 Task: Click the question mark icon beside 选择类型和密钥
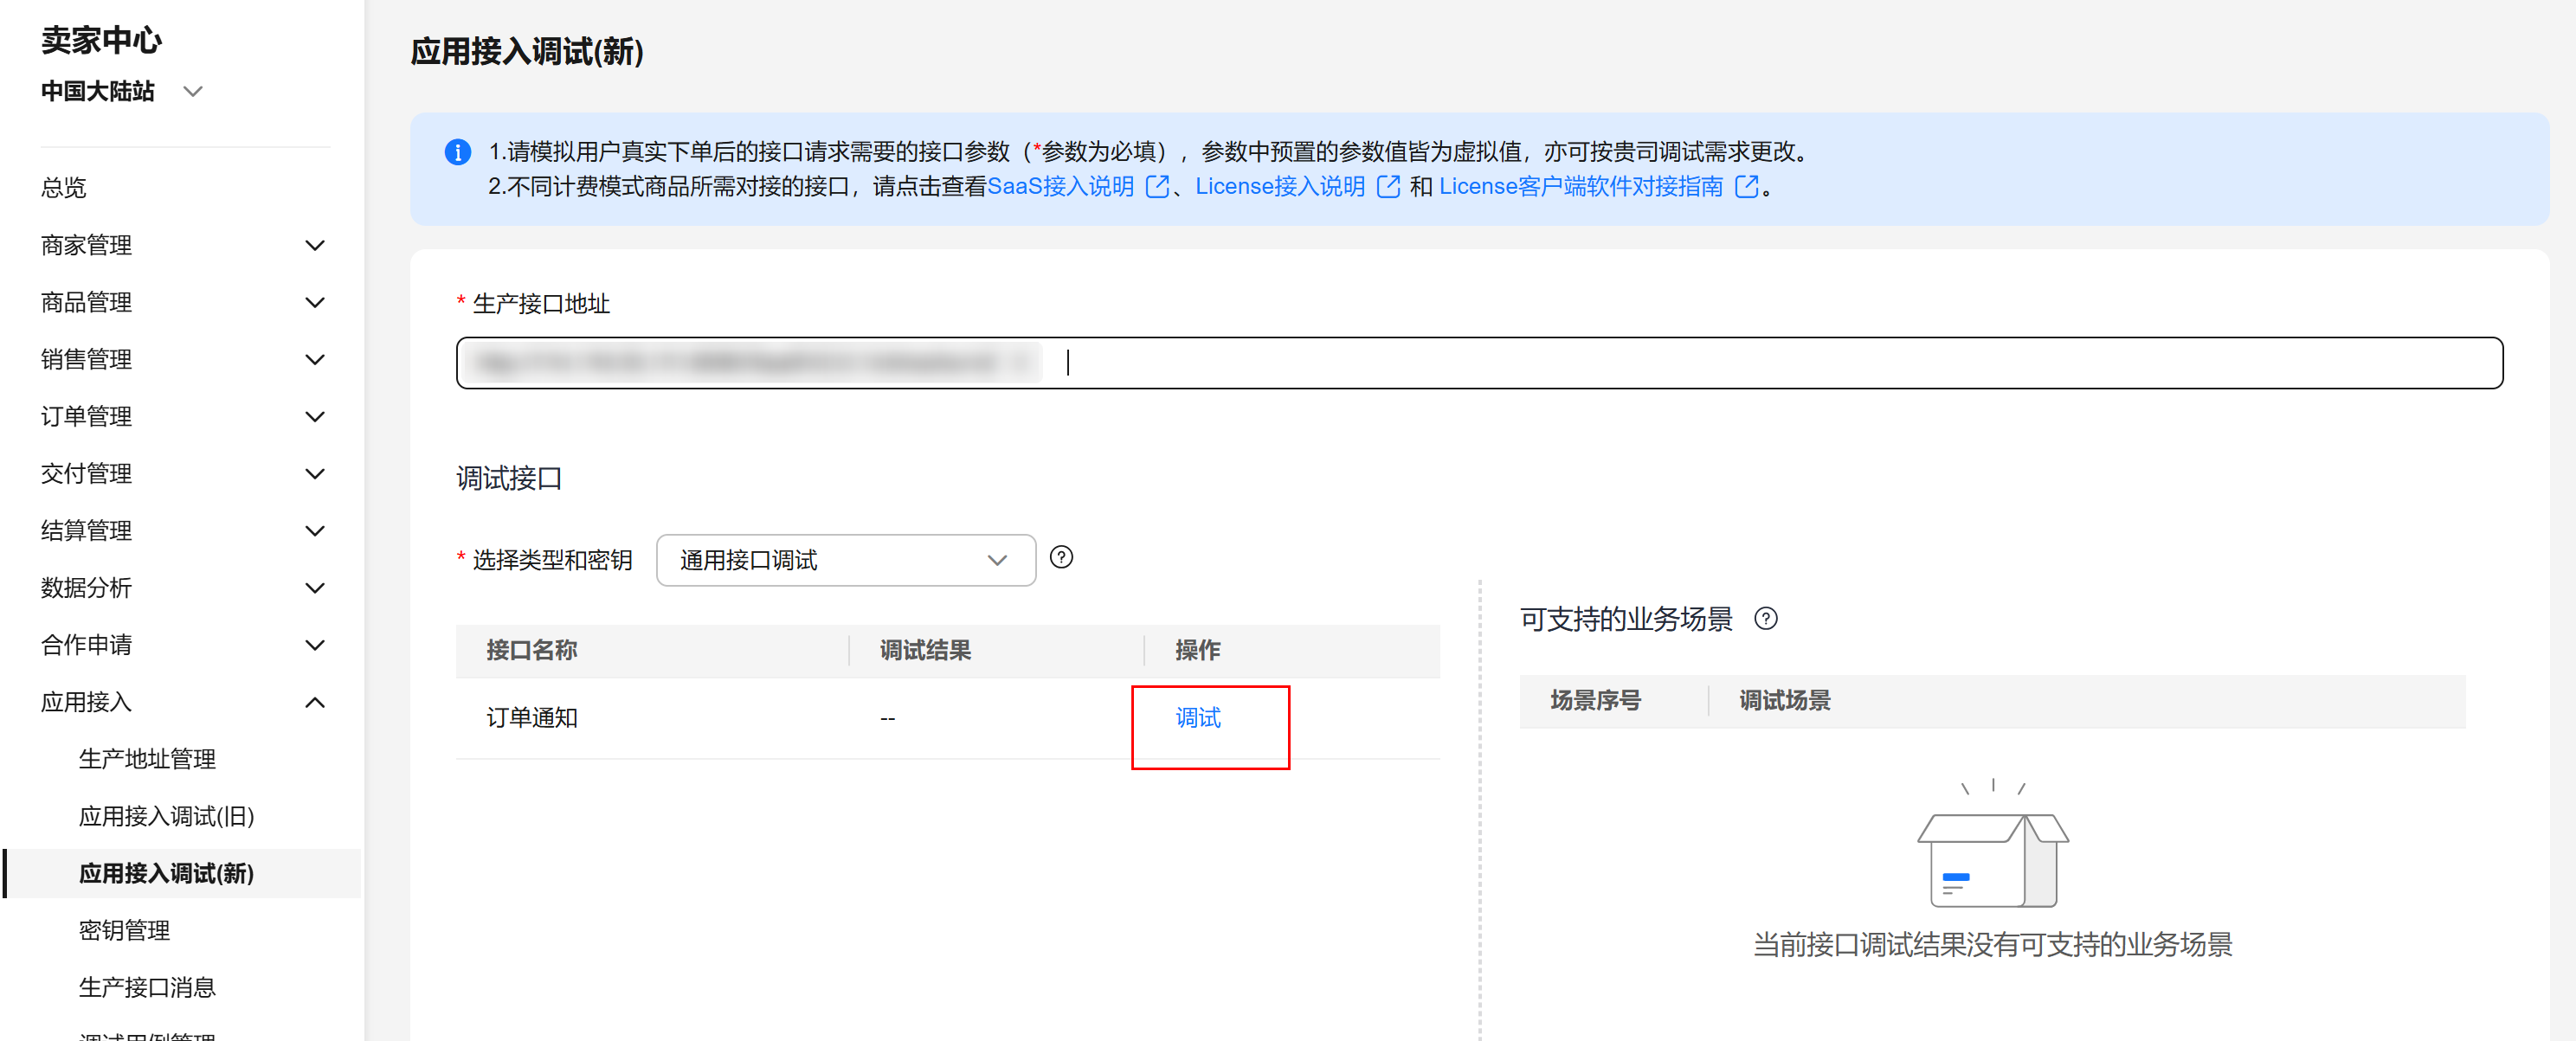(1062, 558)
